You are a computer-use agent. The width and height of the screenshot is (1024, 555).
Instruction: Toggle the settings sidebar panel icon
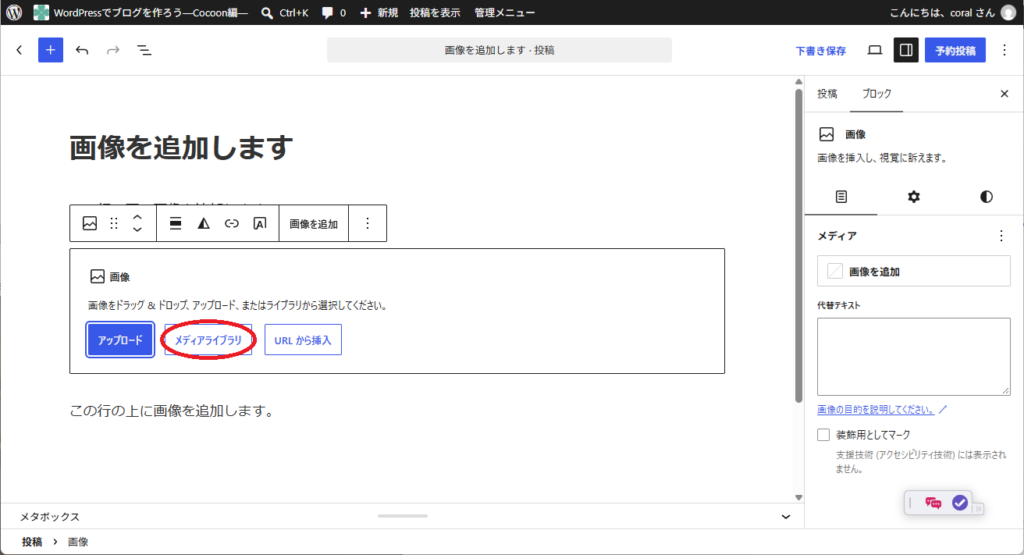coord(906,50)
